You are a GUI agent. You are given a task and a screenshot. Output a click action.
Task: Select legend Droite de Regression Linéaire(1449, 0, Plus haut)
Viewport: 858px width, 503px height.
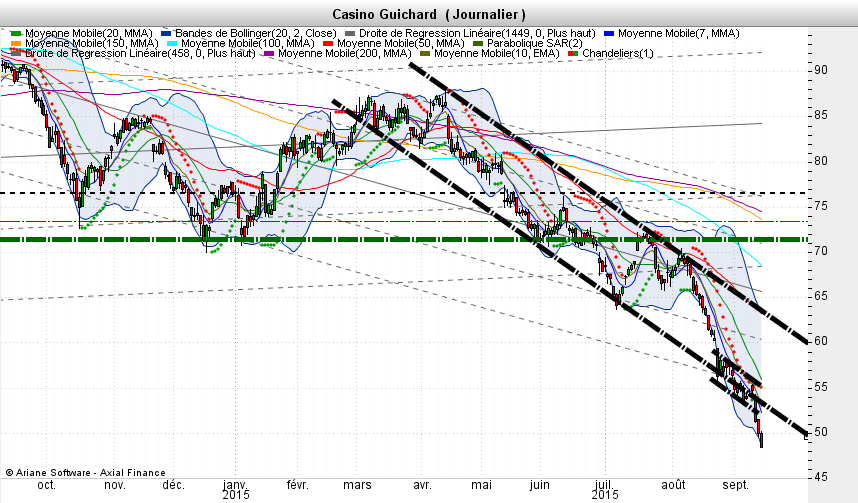pyautogui.click(x=477, y=33)
